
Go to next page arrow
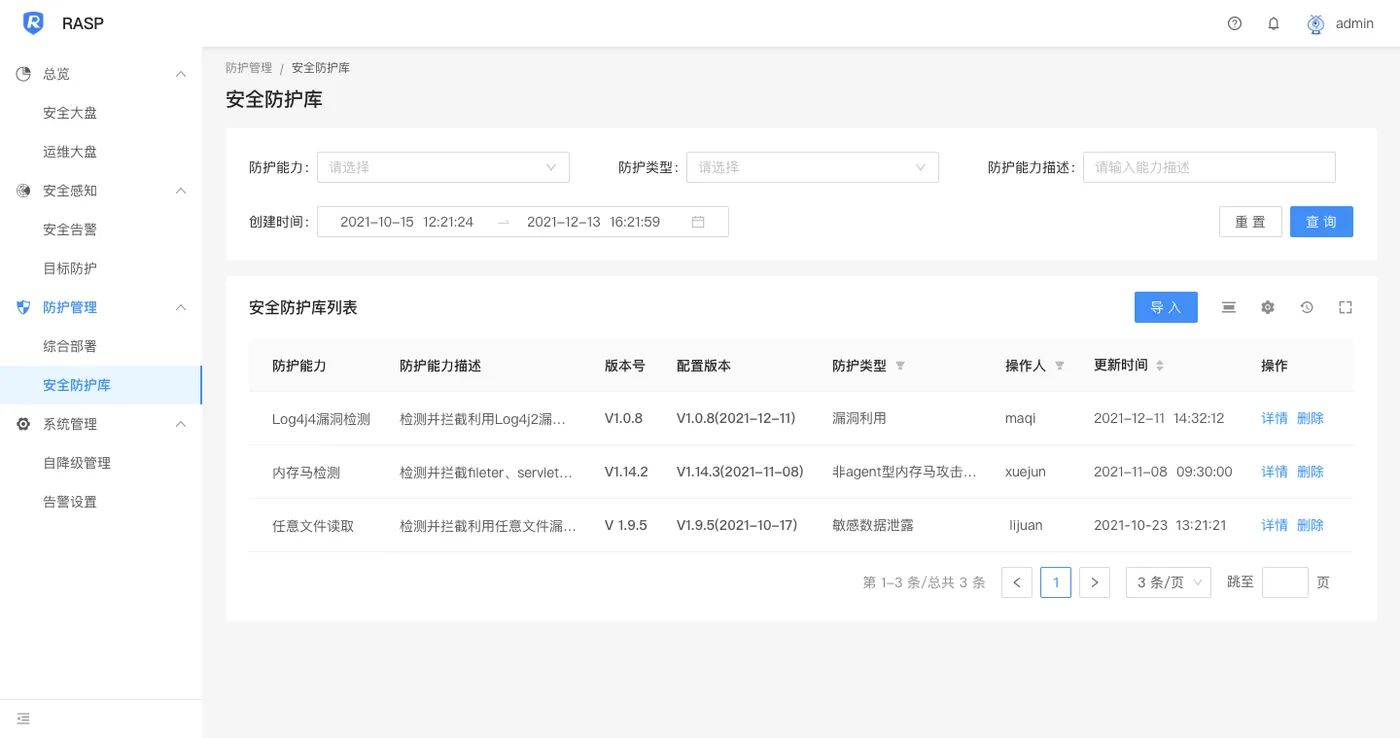click(x=1094, y=582)
